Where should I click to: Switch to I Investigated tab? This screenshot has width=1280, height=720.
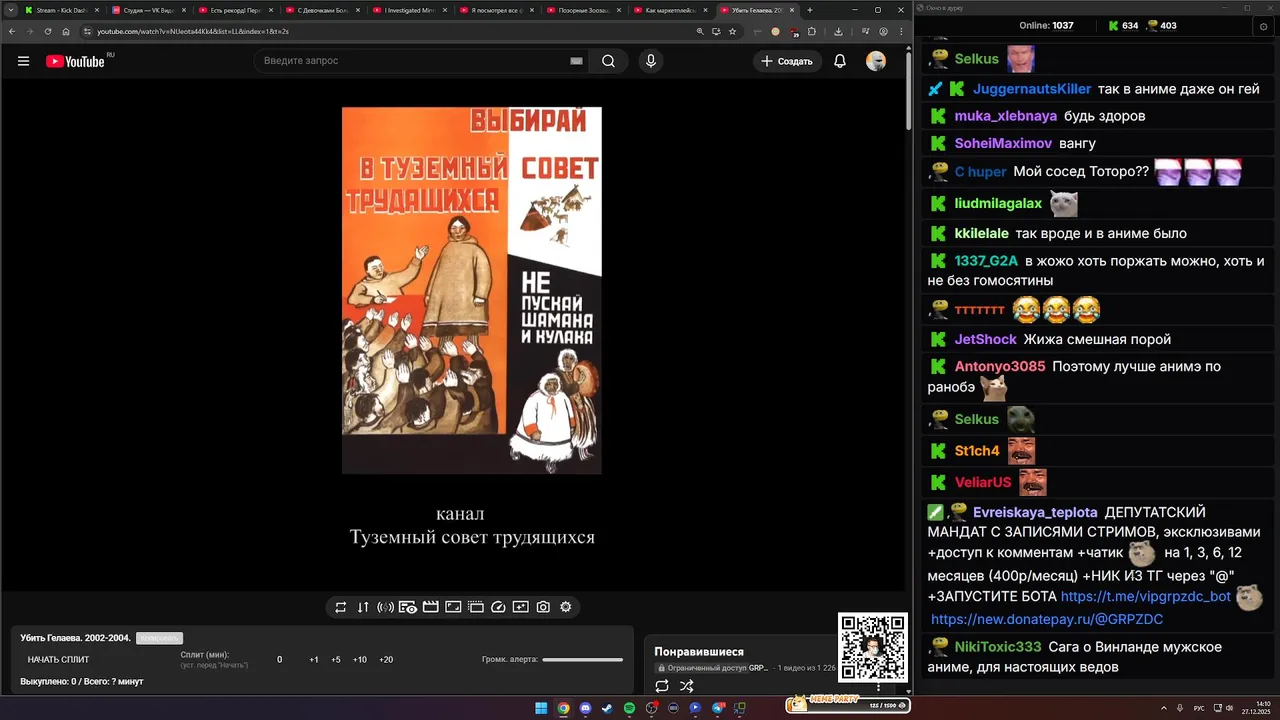(x=409, y=10)
